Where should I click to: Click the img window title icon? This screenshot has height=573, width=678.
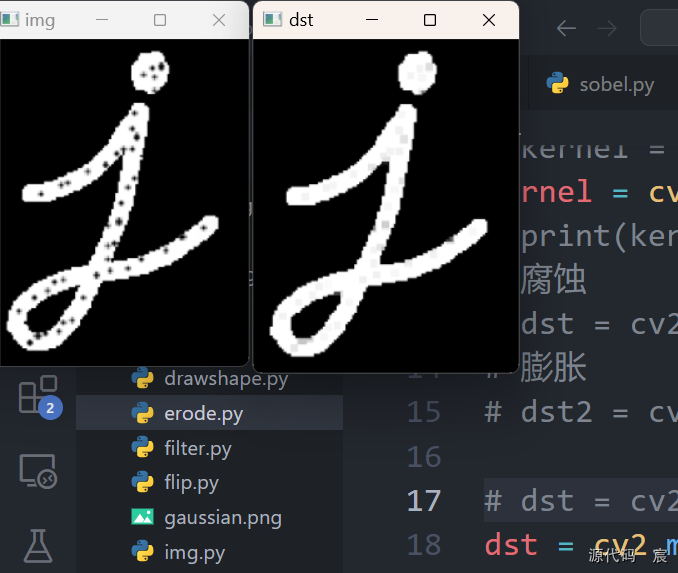10,19
